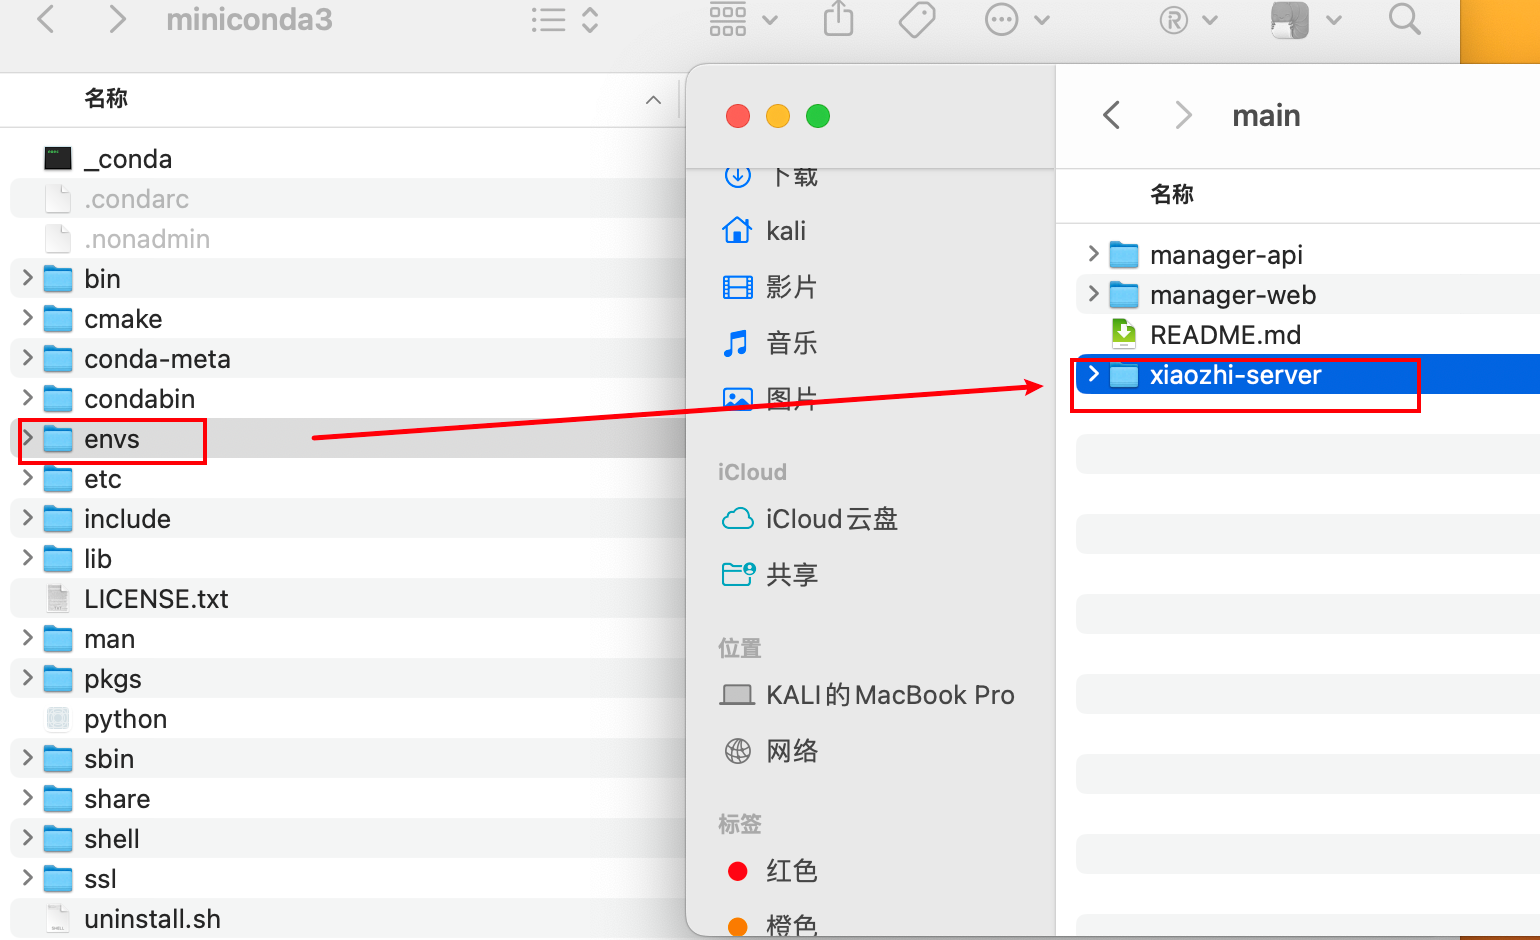Sort the main window by 名称
The image size is (1540, 940).
[x=1172, y=194]
